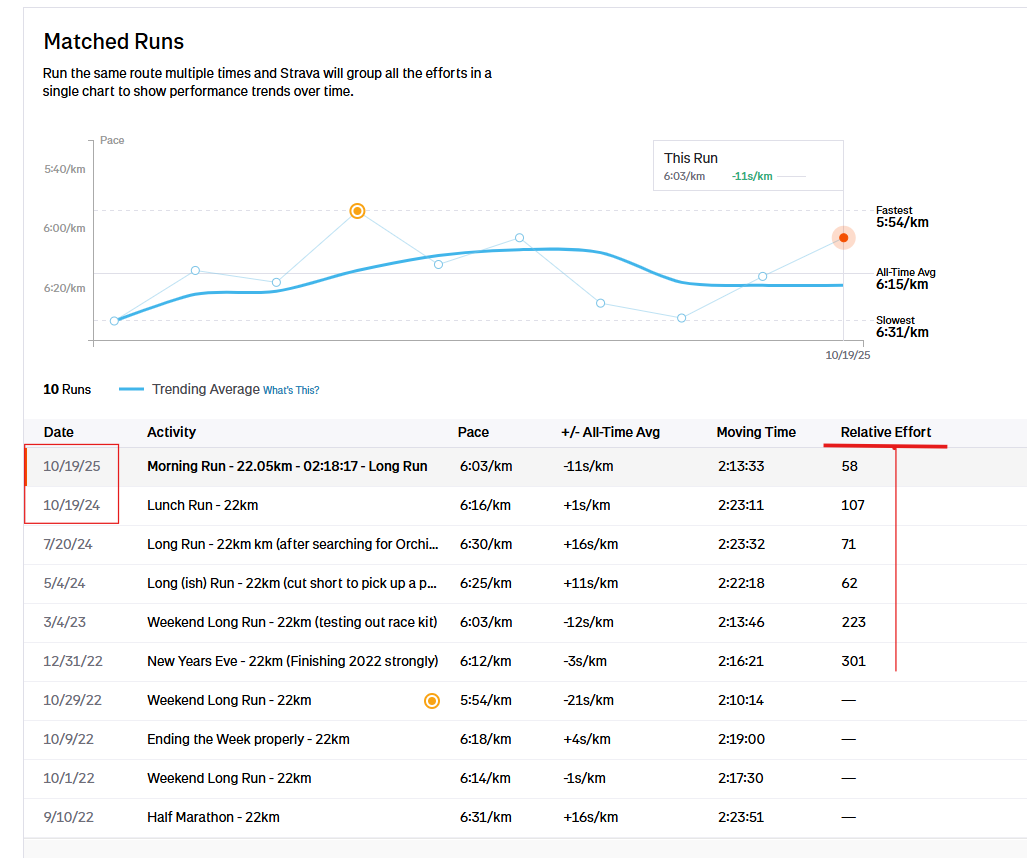
Task: Open the Lunch Run - 22km activity
Action: [x=202, y=505]
